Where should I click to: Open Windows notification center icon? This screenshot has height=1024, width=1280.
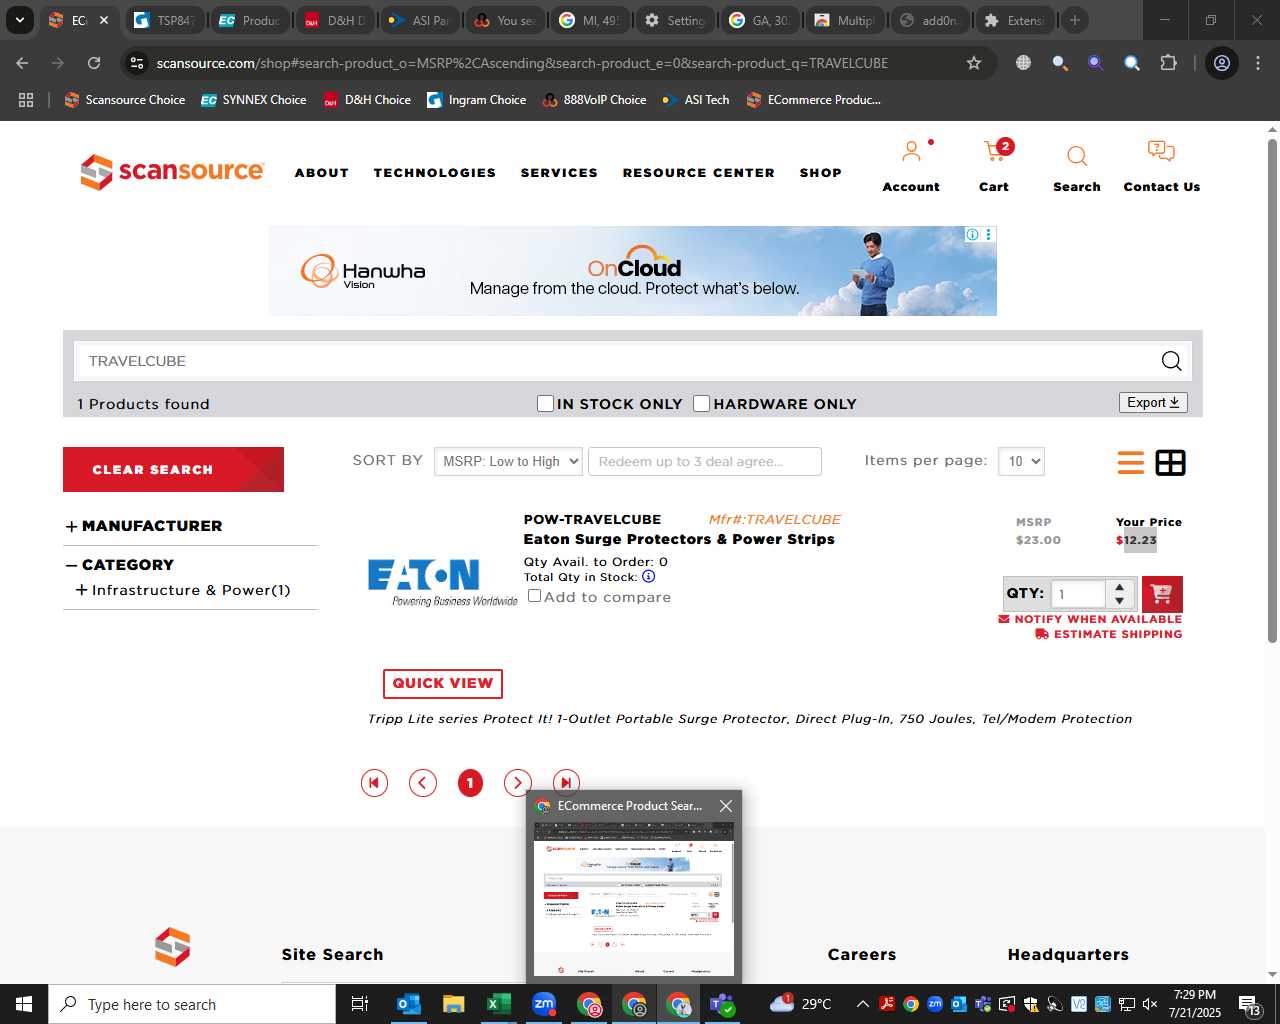click(1250, 1004)
